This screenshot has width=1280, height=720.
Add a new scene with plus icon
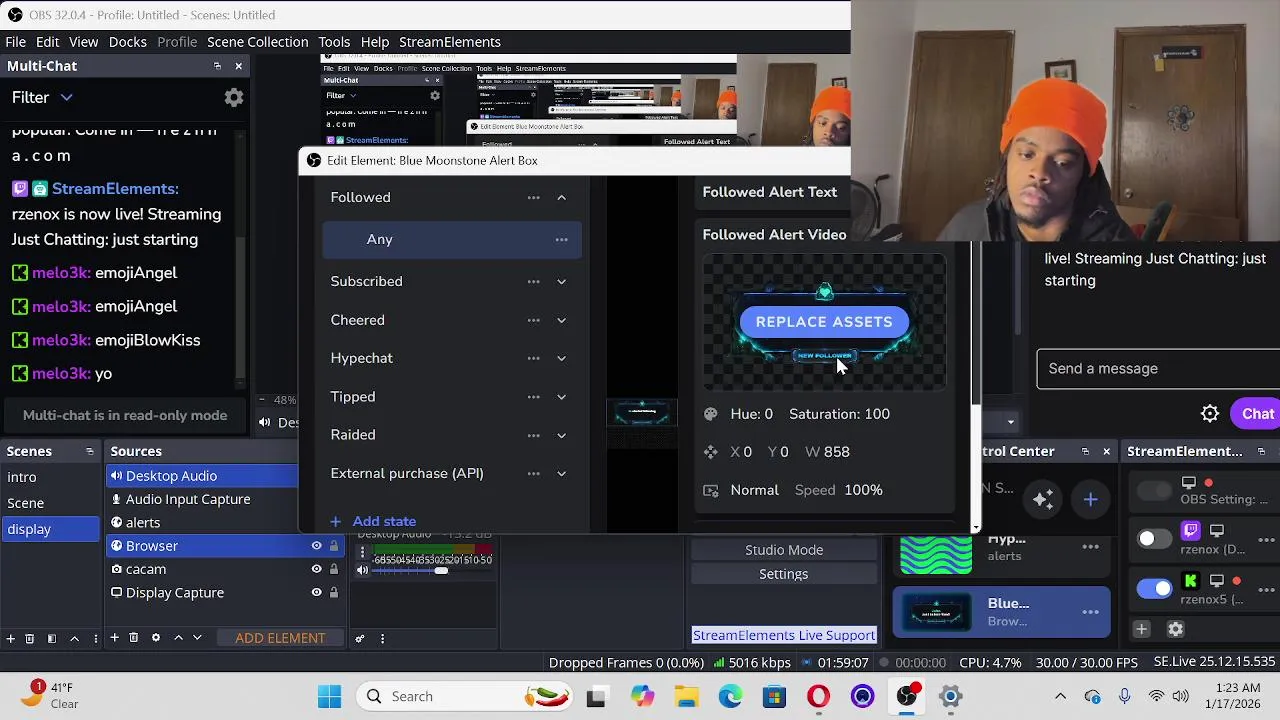pos(10,638)
